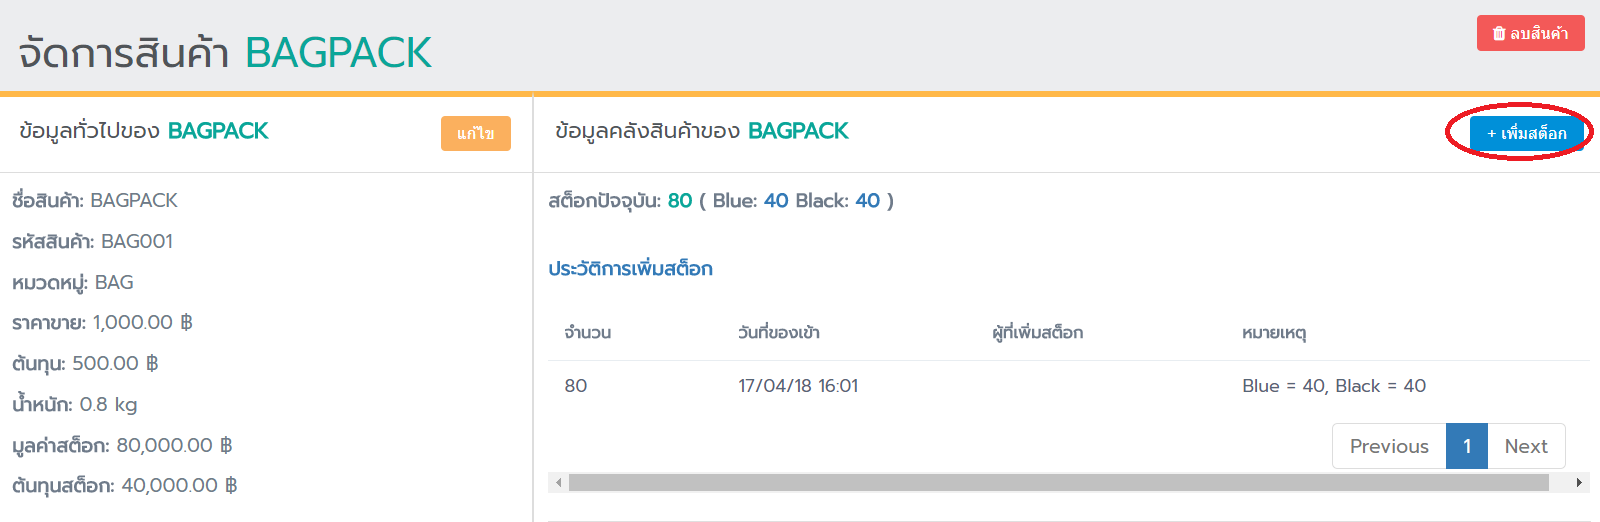Go to Previous page in pagination
This screenshot has height=522, width=1600.
coord(1388,446)
